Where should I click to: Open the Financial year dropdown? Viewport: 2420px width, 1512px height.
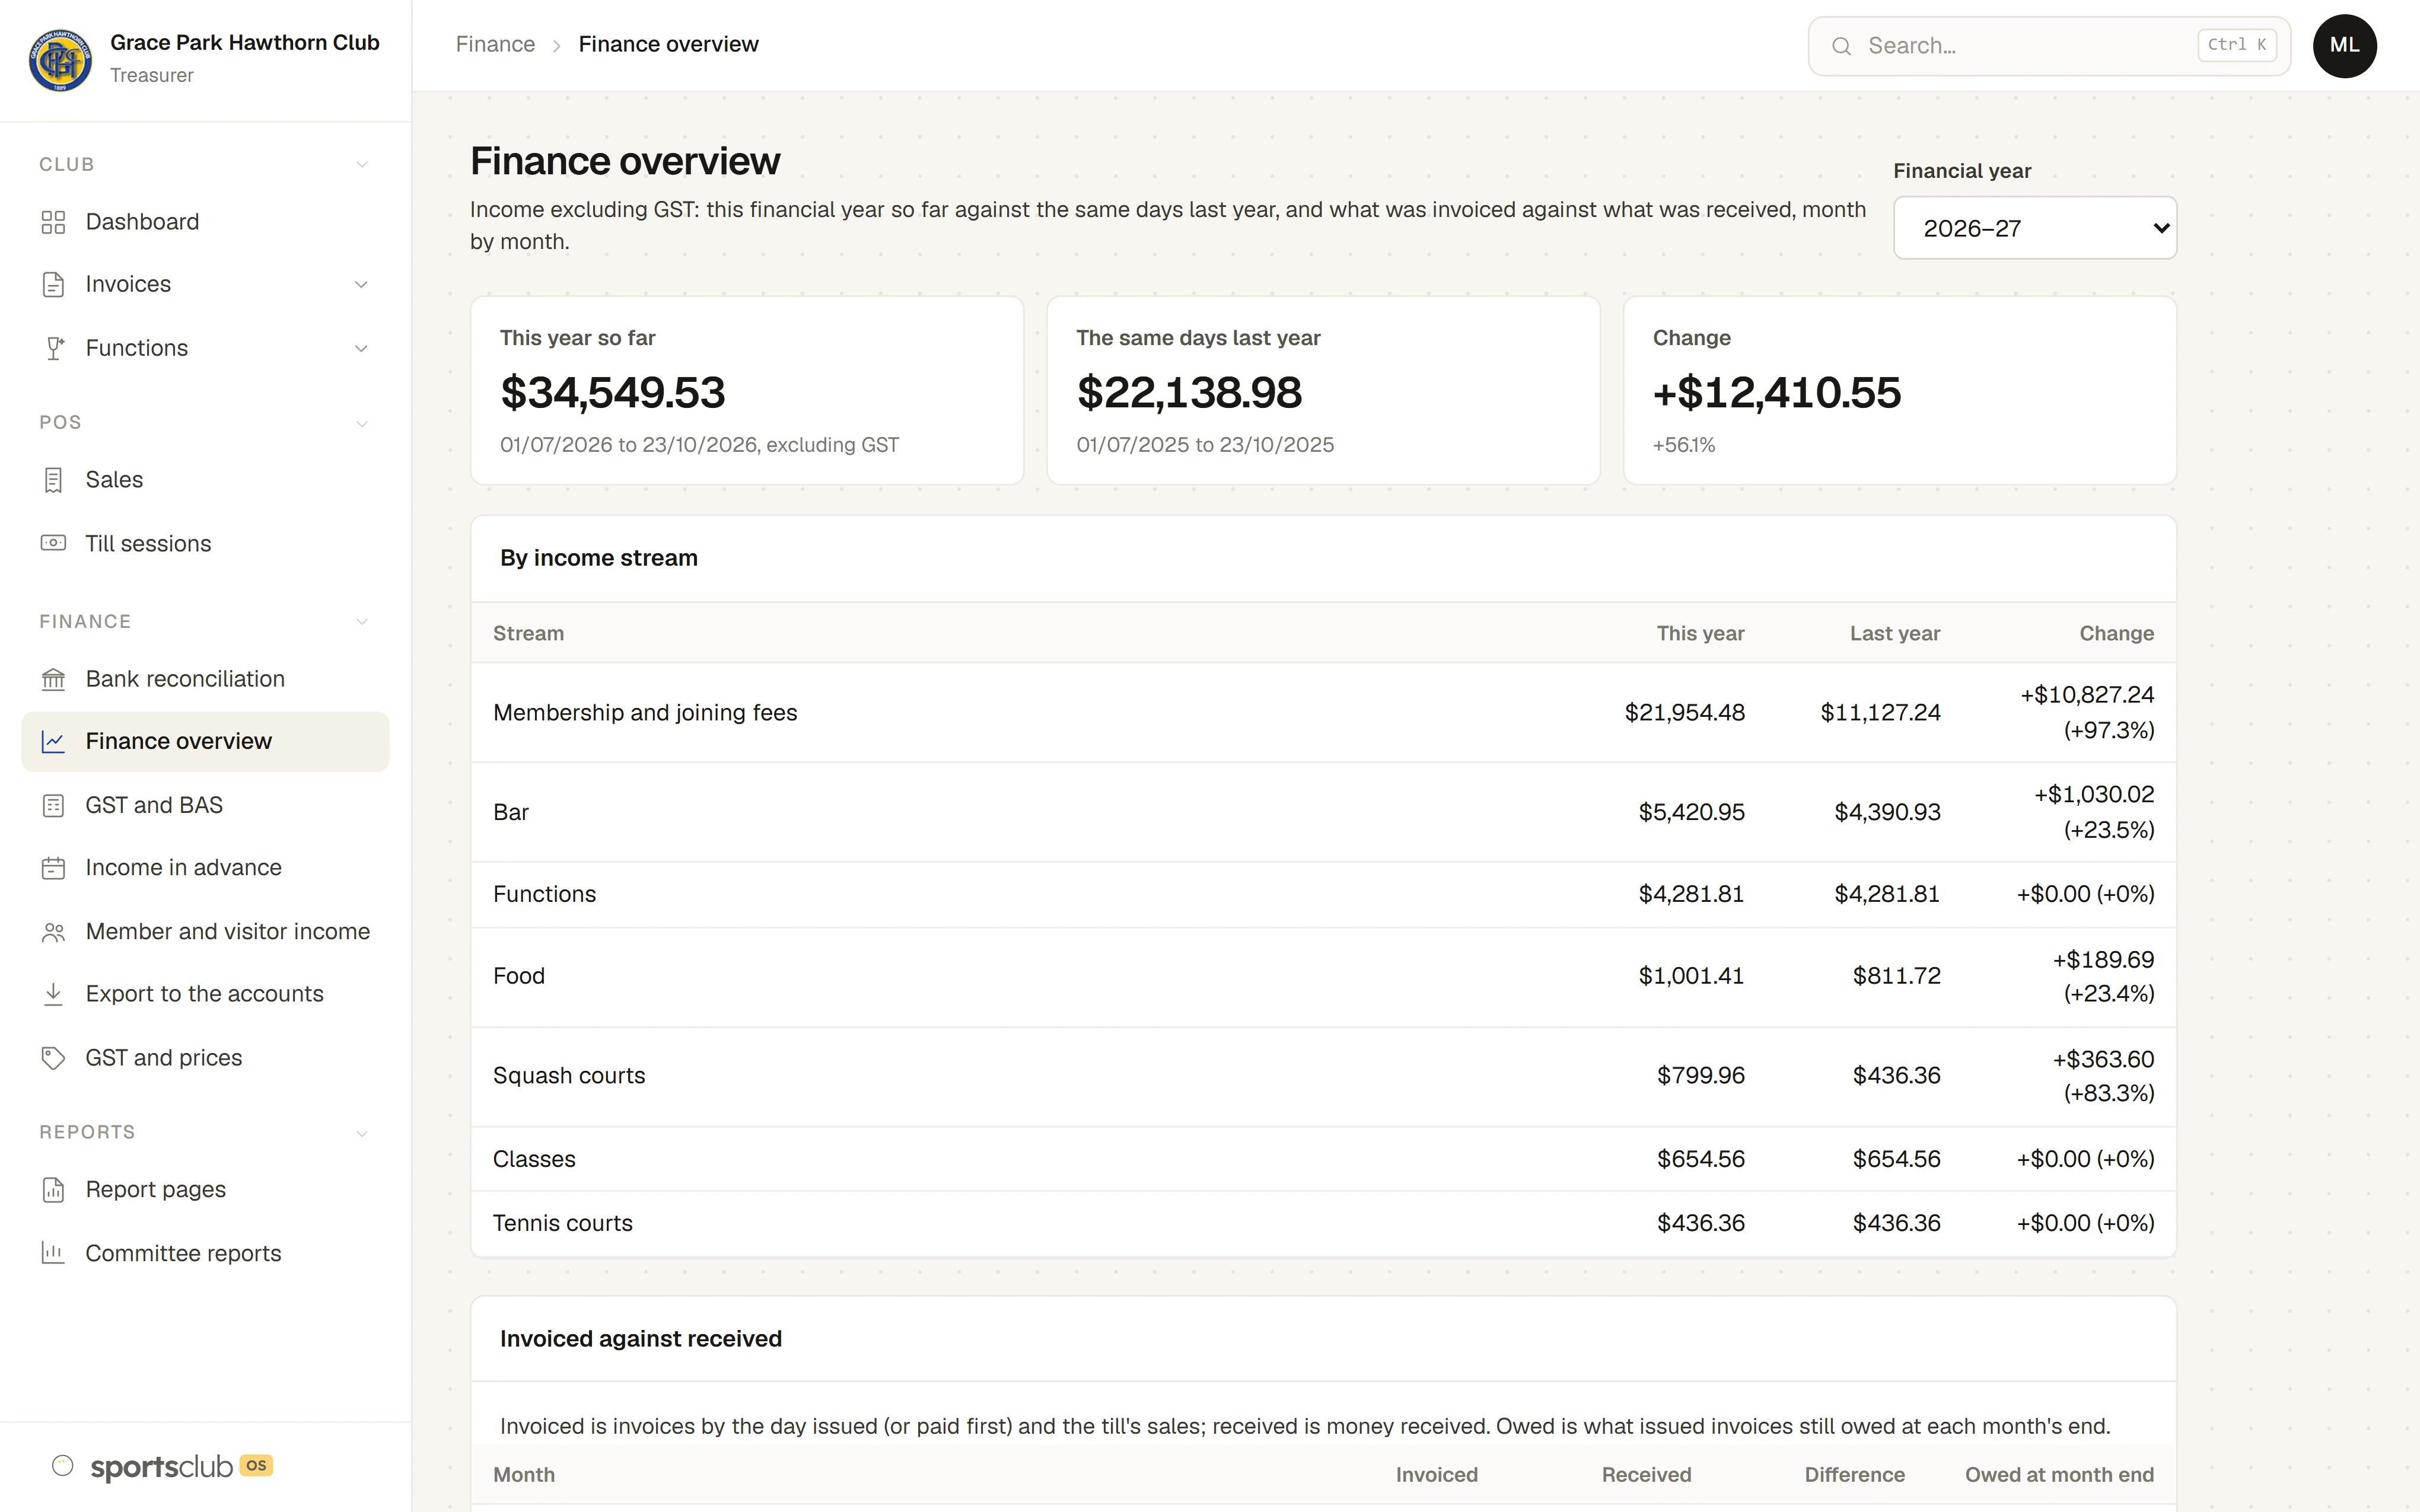coord(2034,228)
